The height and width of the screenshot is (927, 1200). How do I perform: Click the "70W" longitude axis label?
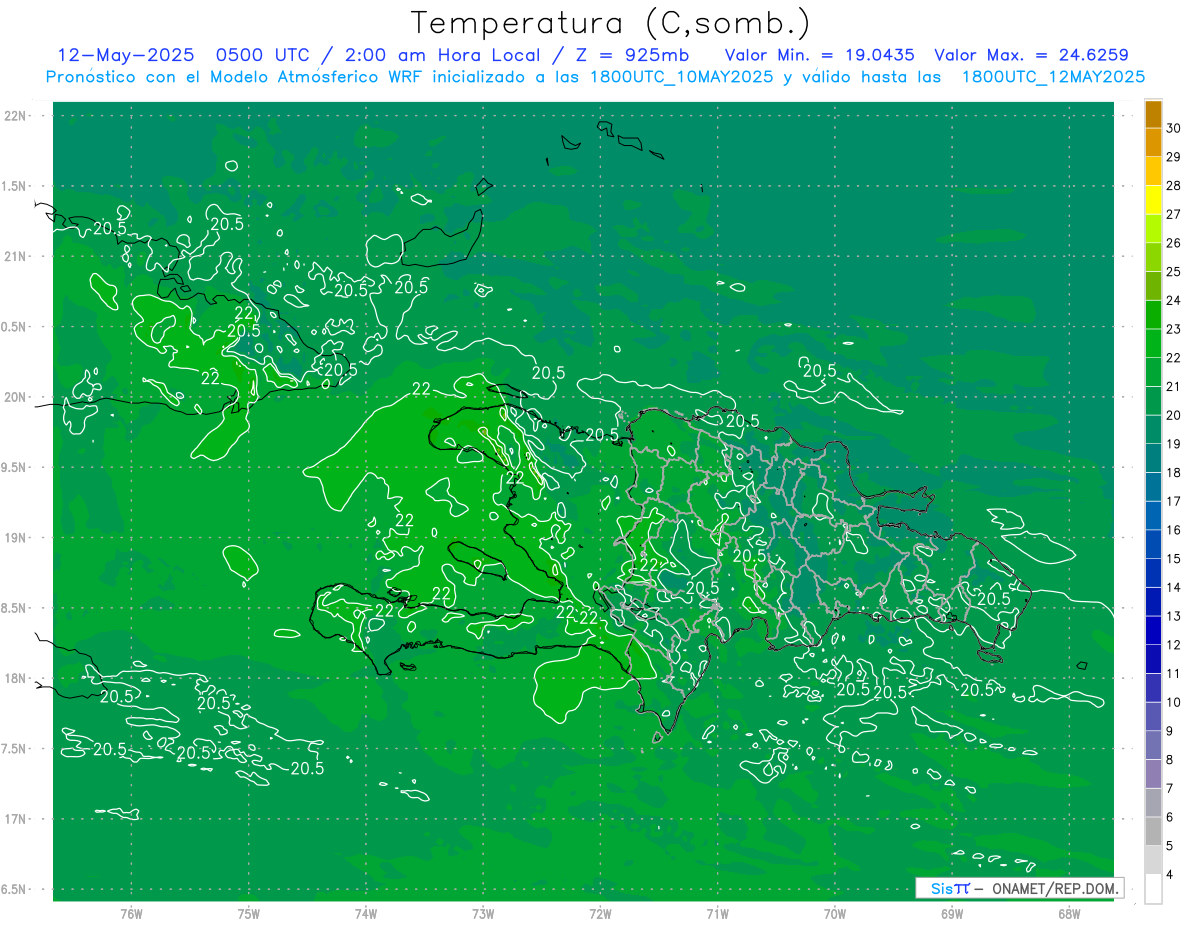click(x=835, y=914)
